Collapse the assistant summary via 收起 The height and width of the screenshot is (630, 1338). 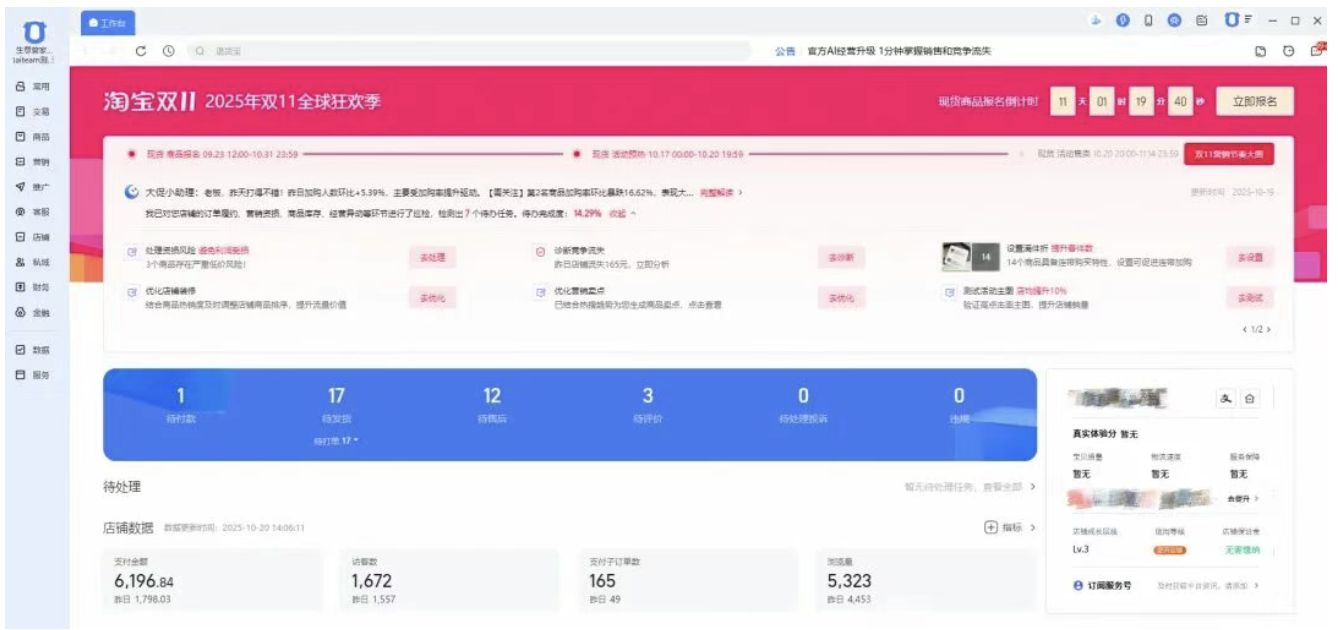click(x=621, y=214)
